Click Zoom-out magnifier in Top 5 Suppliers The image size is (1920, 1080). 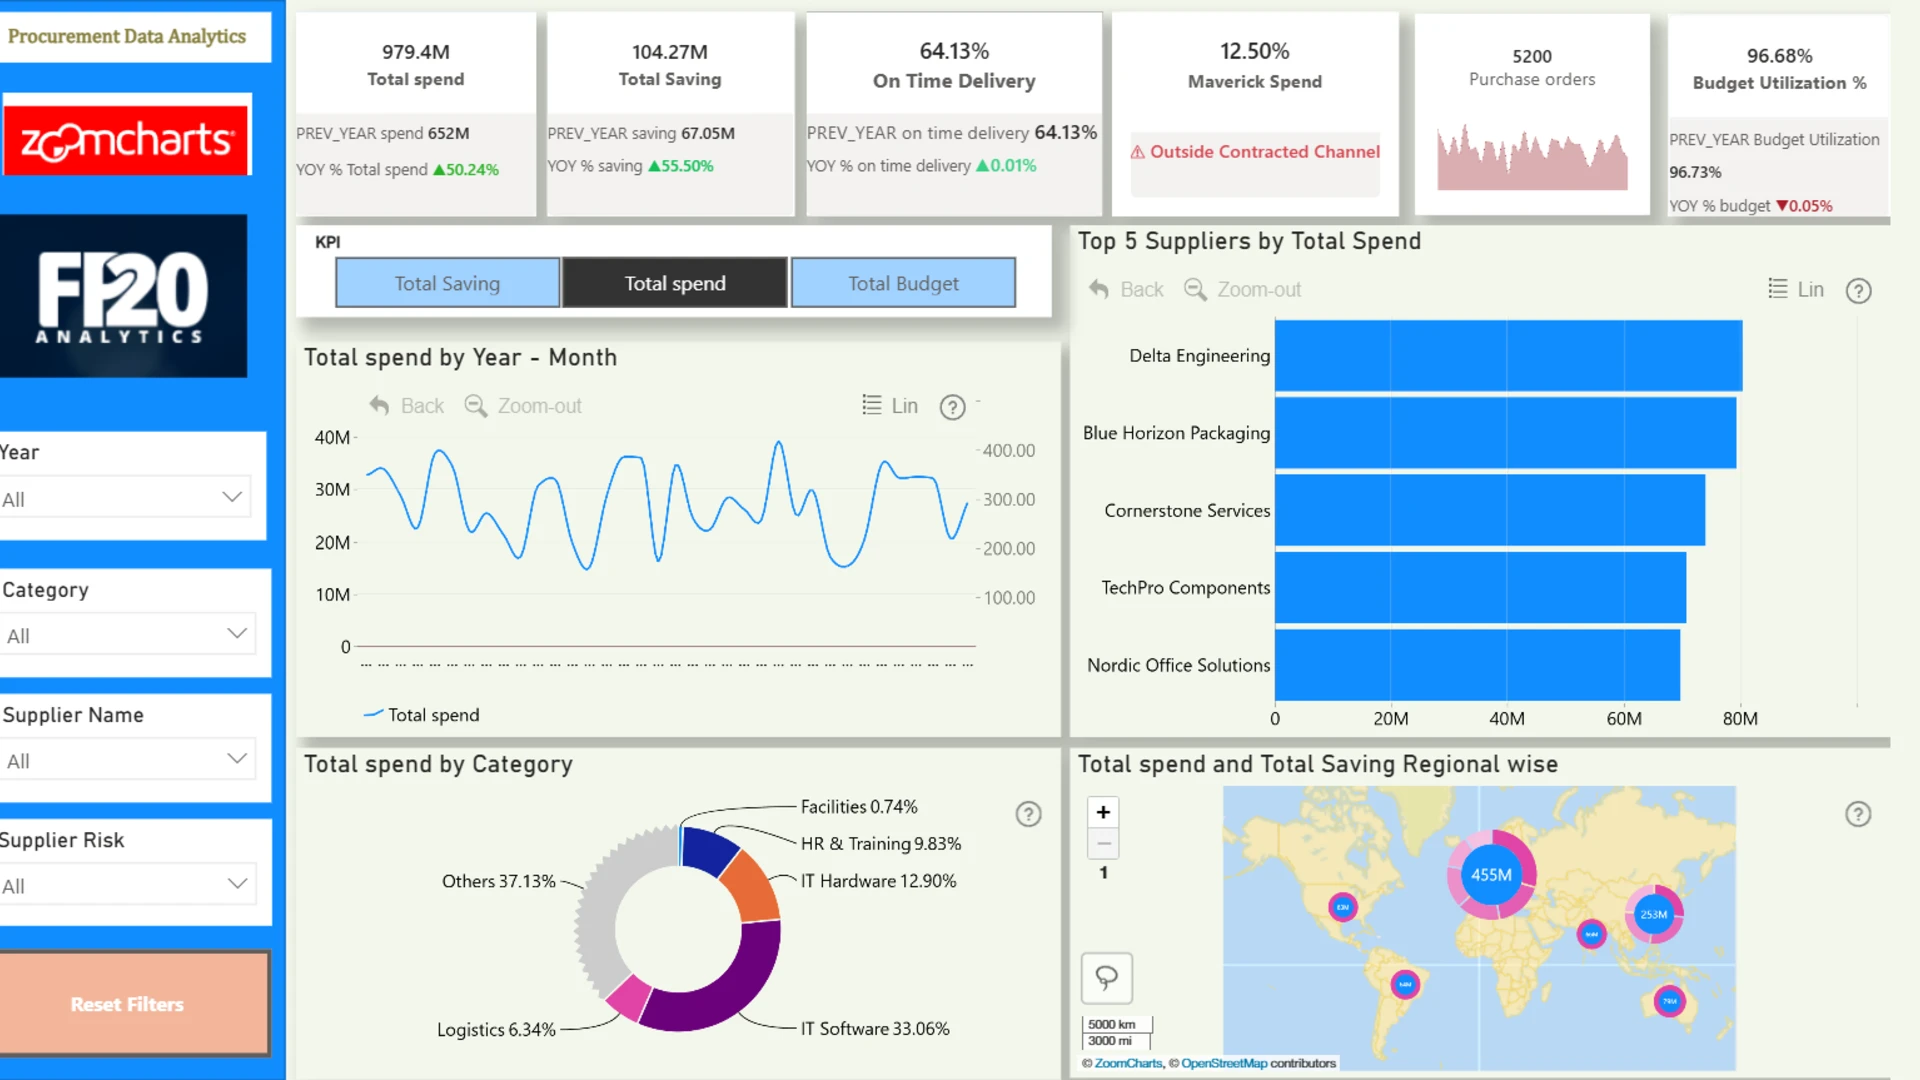pyautogui.click(x=1195, y=289)
